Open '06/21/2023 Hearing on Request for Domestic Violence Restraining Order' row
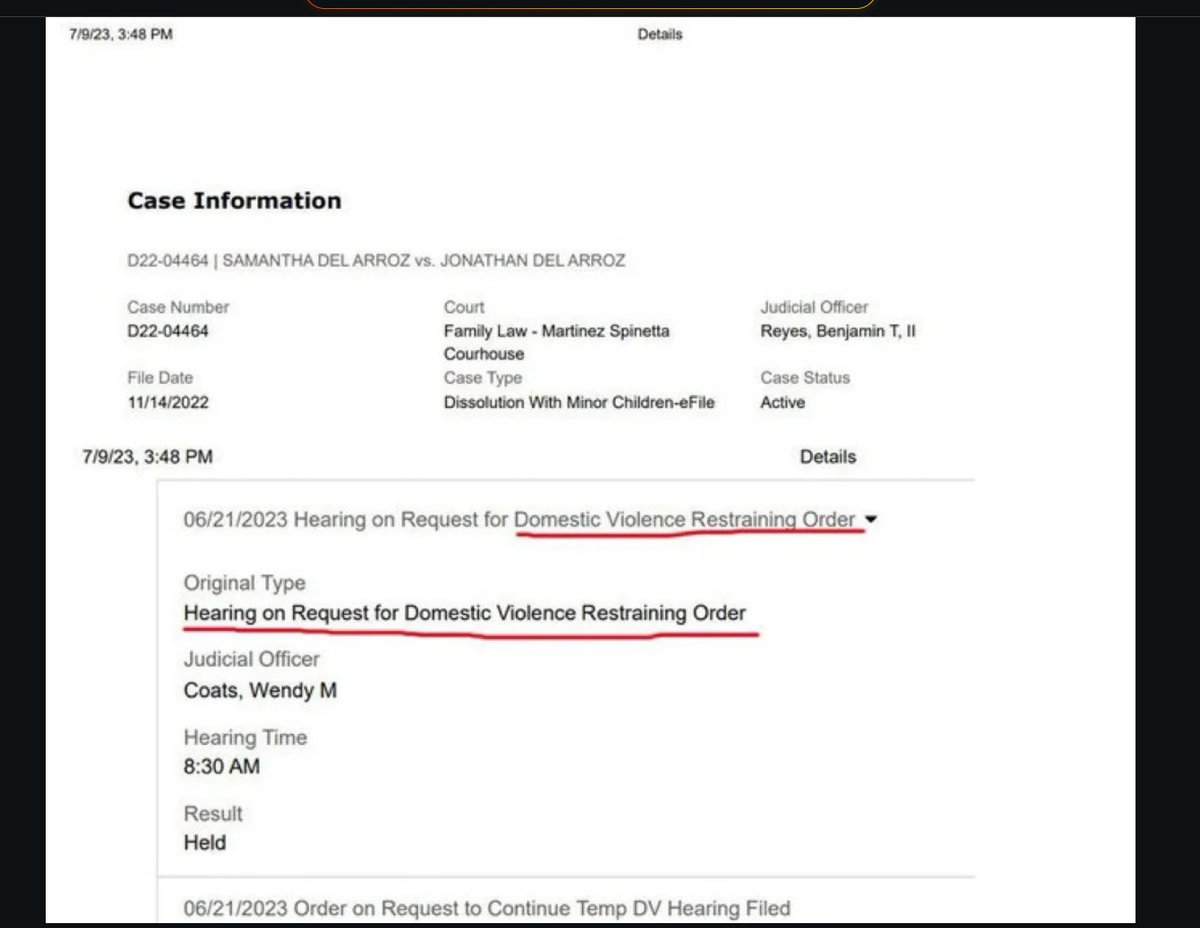This screenshot has height=928, width=1200. pos(520,520)
